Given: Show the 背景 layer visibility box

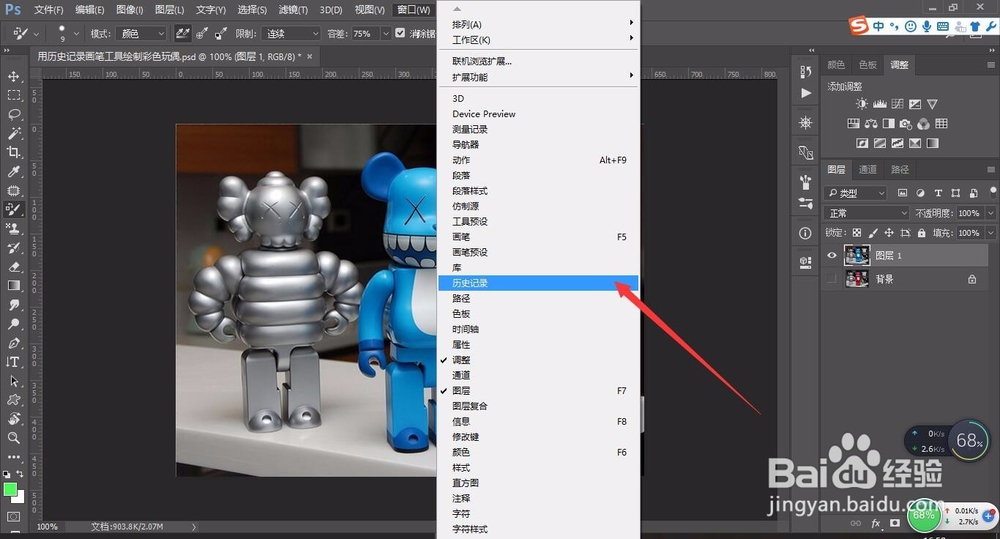Looking at the screenshot, I should [832, 280].
